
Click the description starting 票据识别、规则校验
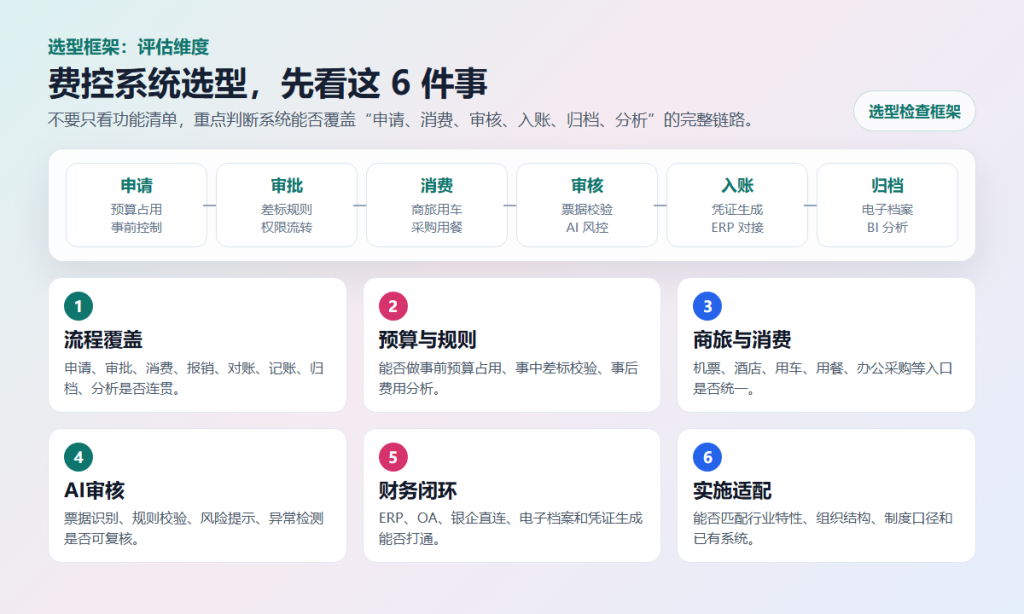pyautogui.click(x=194, y=528)
